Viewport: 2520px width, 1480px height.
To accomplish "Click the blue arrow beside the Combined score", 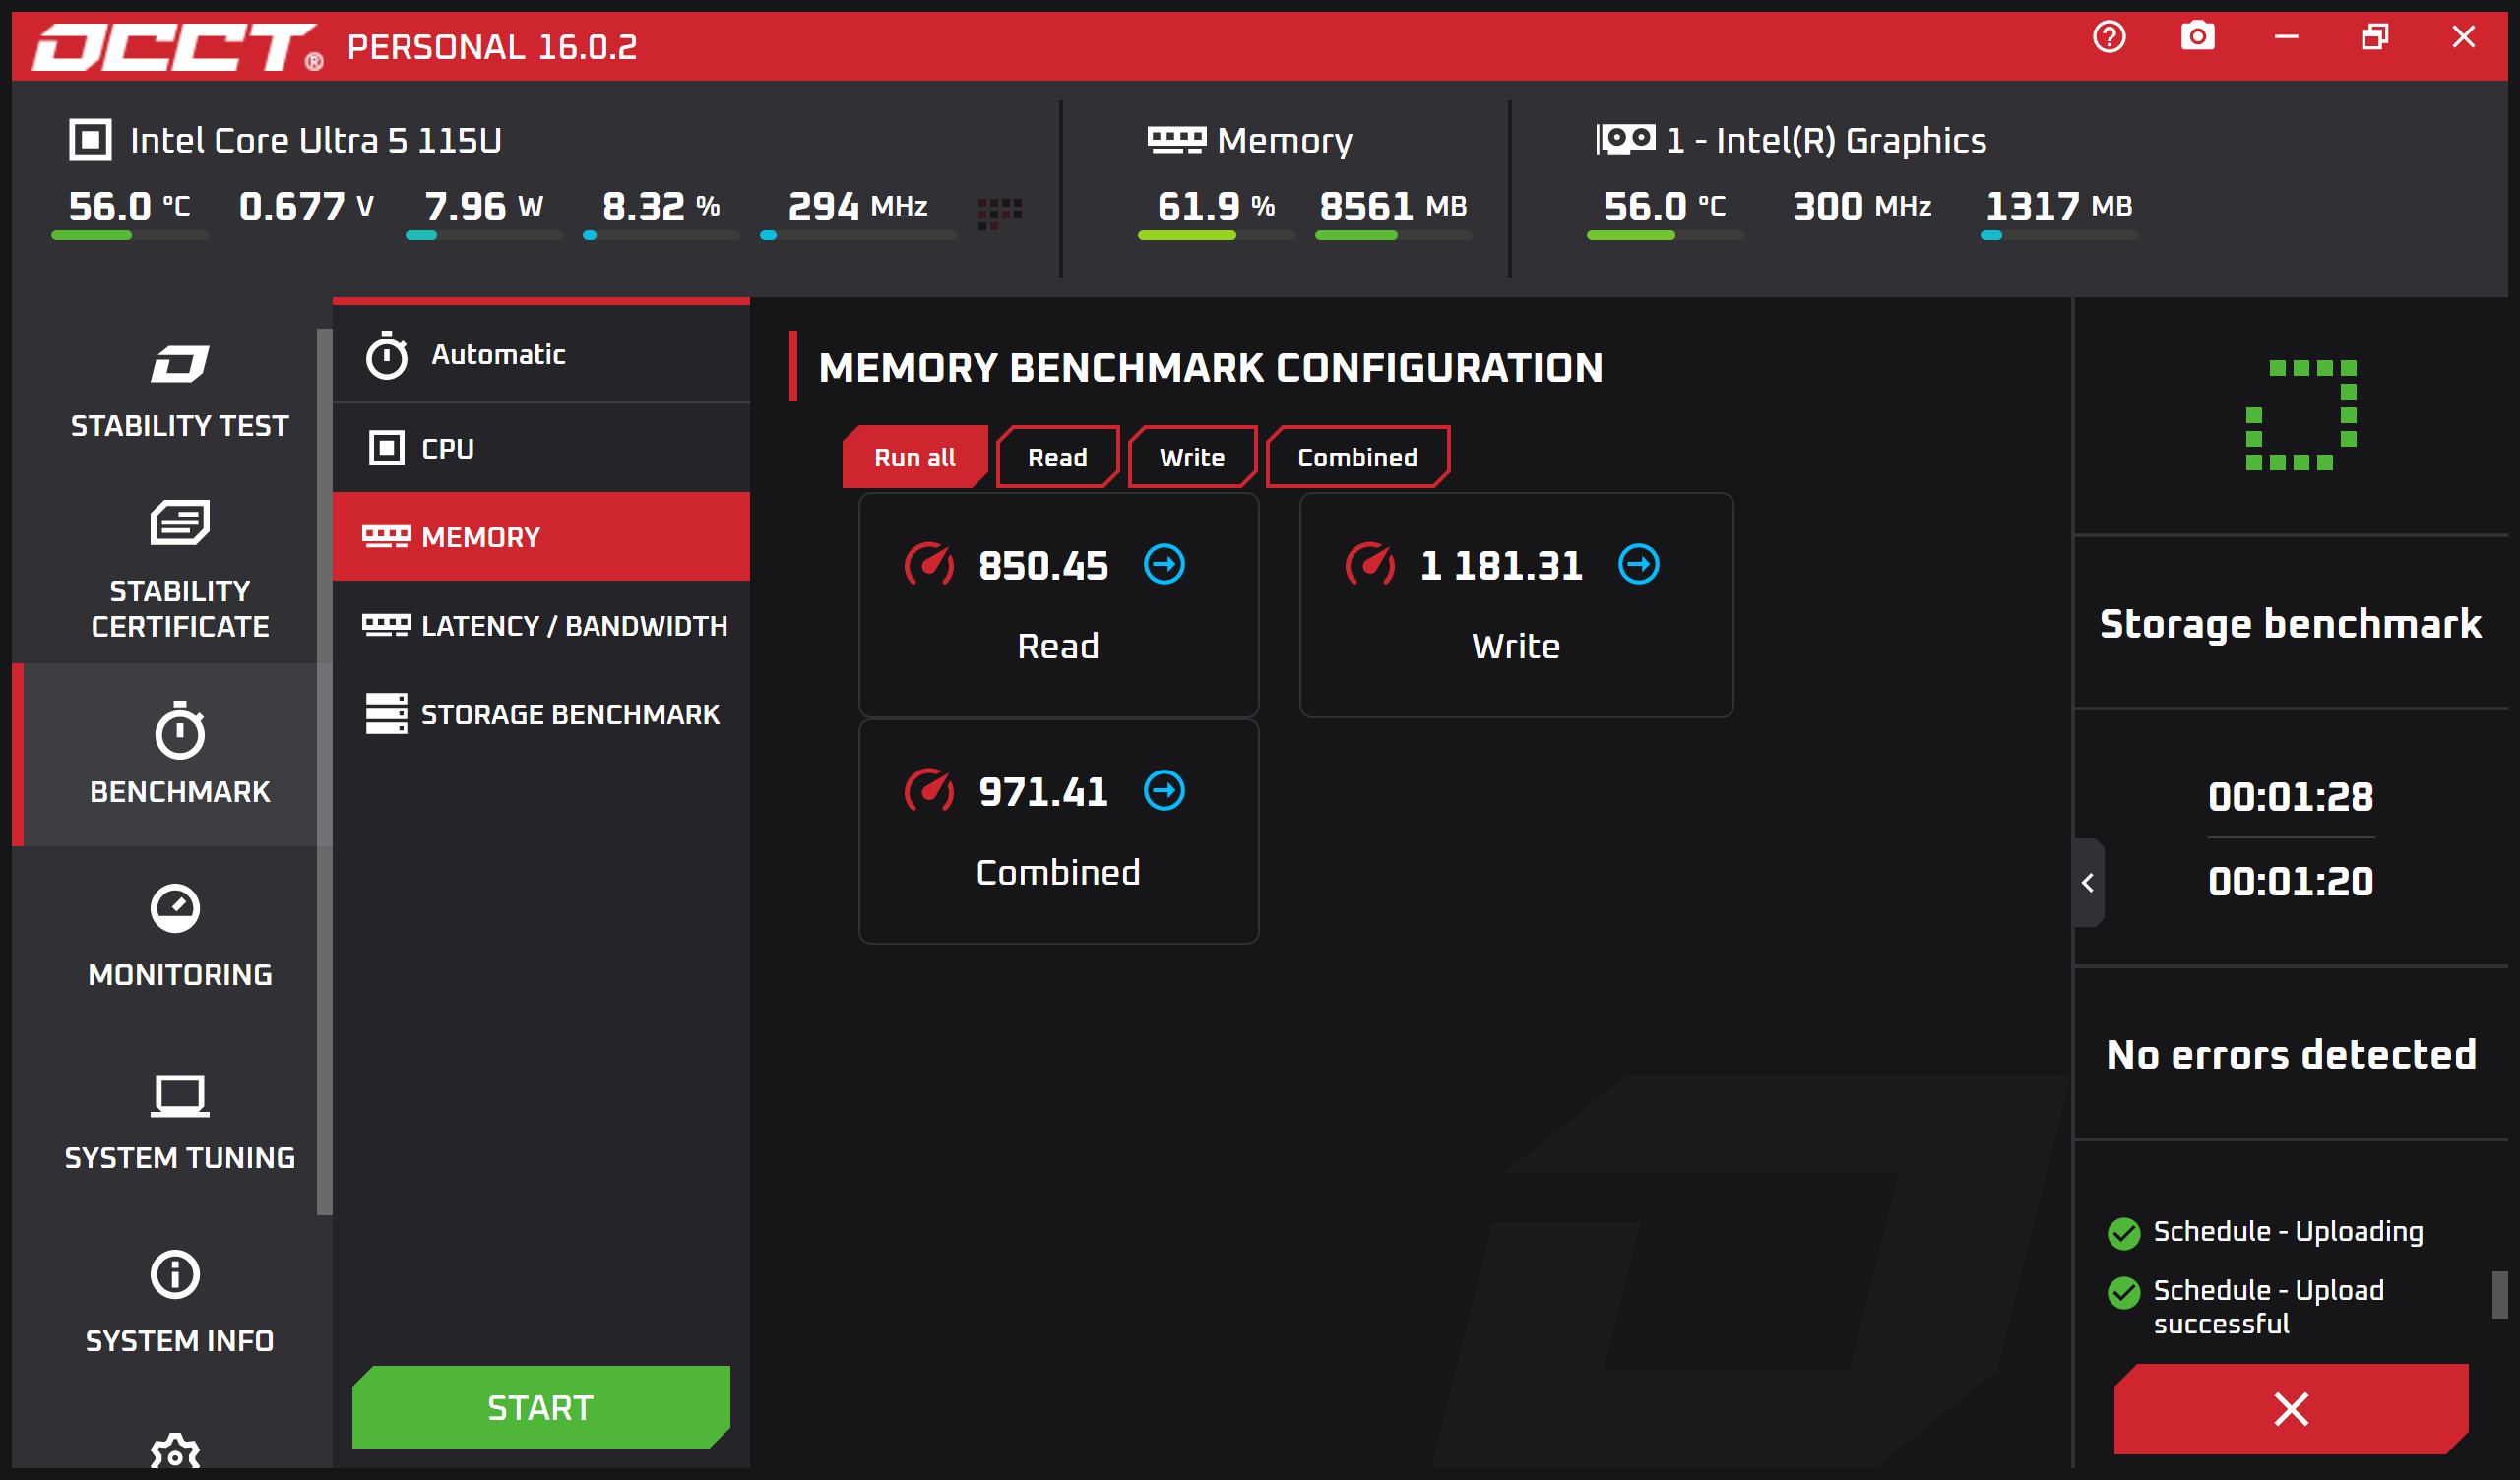I will tap(1164, 791).
